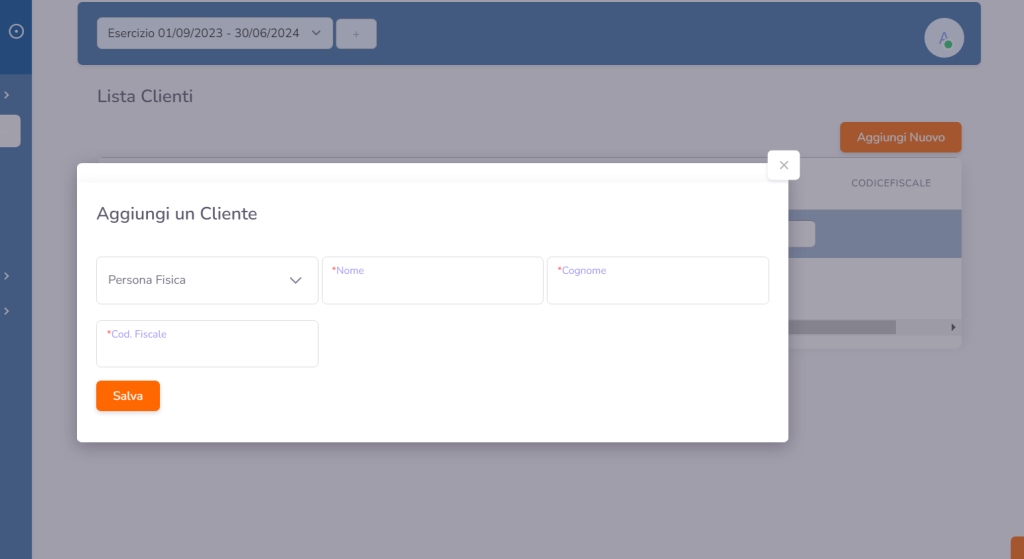This screenshot has height=559, width=1024.
Task: Click the table's horizontal scrollbar track
Action: click(x=920, y=327)
